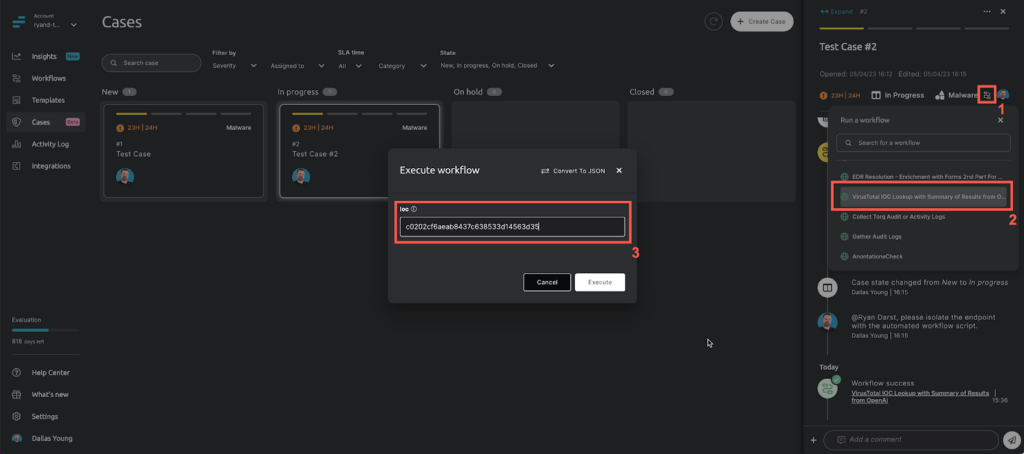This screenshot has height=454, width=1024.
Task: Close the Run a workflow popup
Action: [x=1000, y=120]
